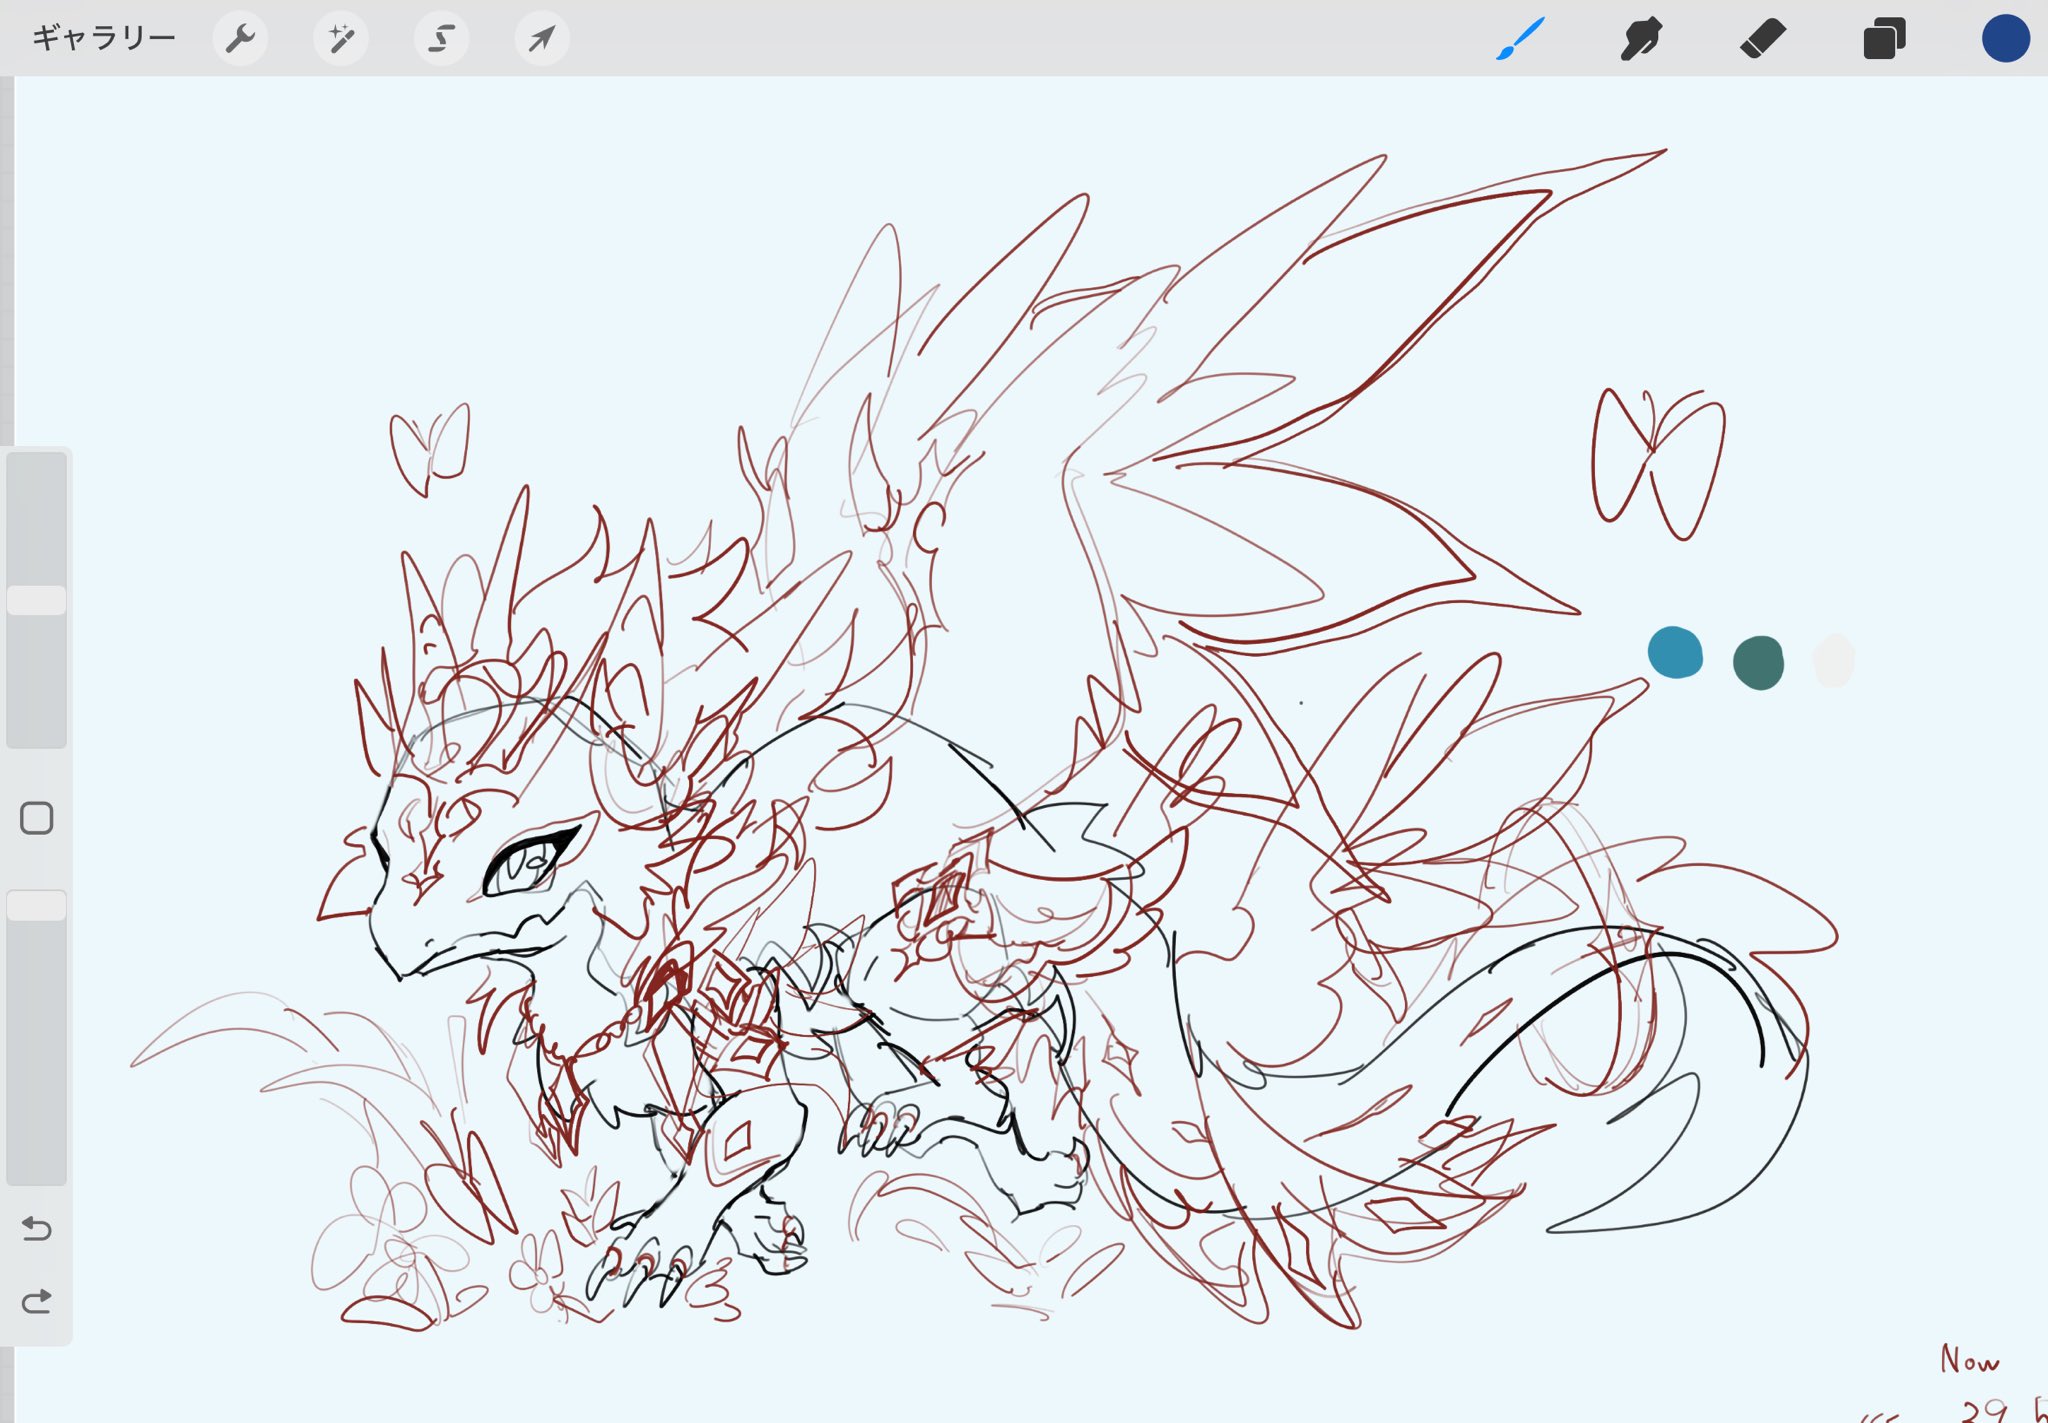
Task: Click the light blue paint dot on canvas
Action: (x=1675, y=653)
